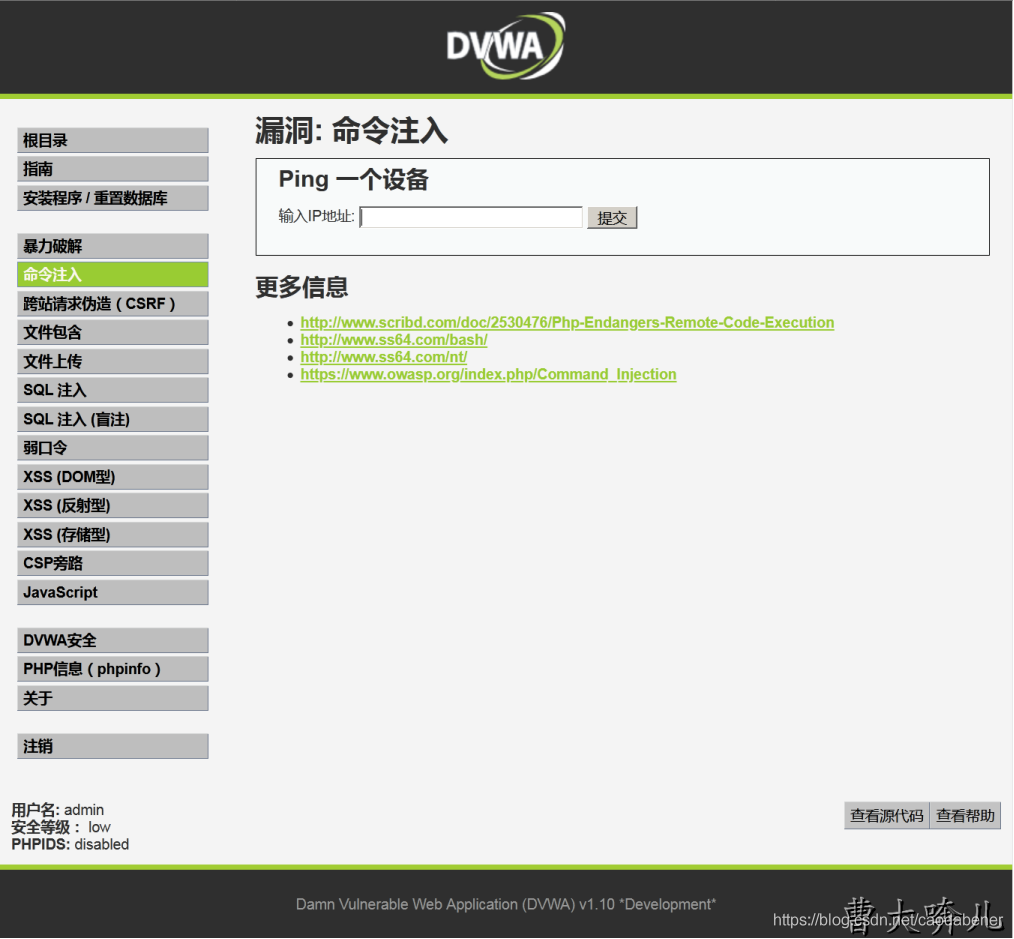Open the 弱口令 page
The image size is (1014, 939).
(x=113, y=448)
